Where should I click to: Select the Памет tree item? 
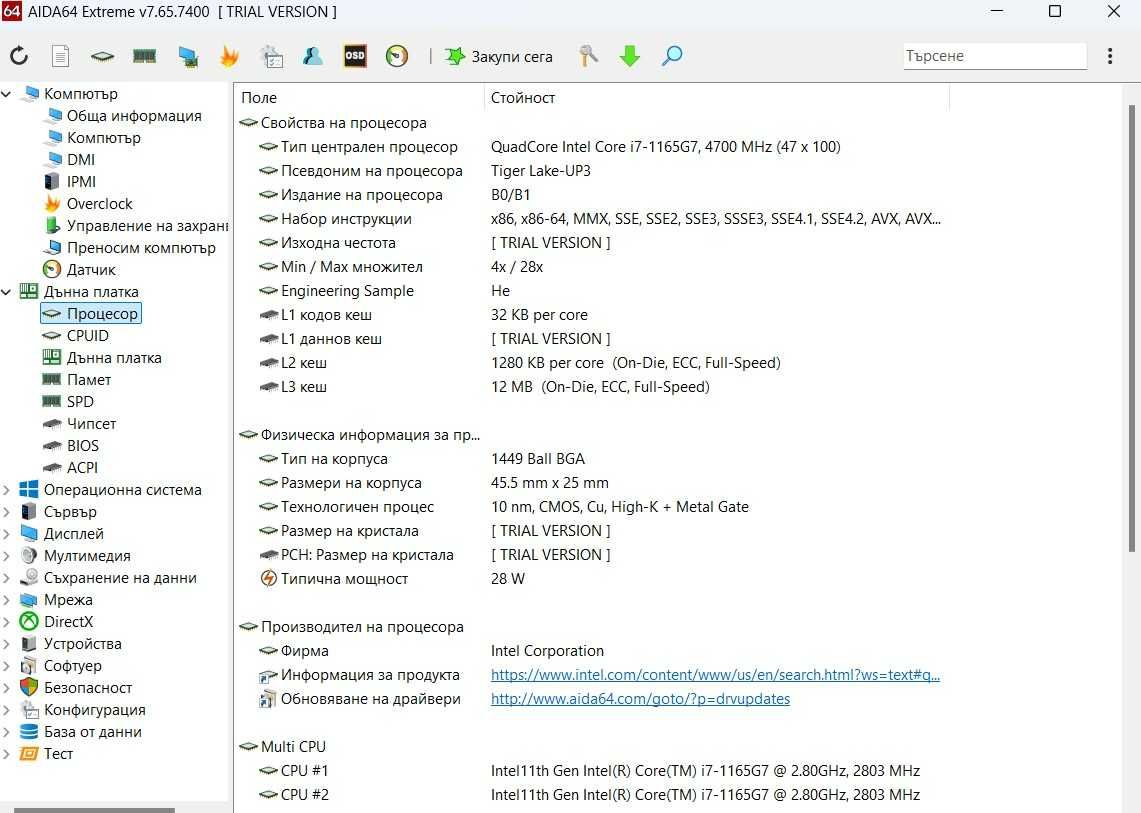click(89, 380)
